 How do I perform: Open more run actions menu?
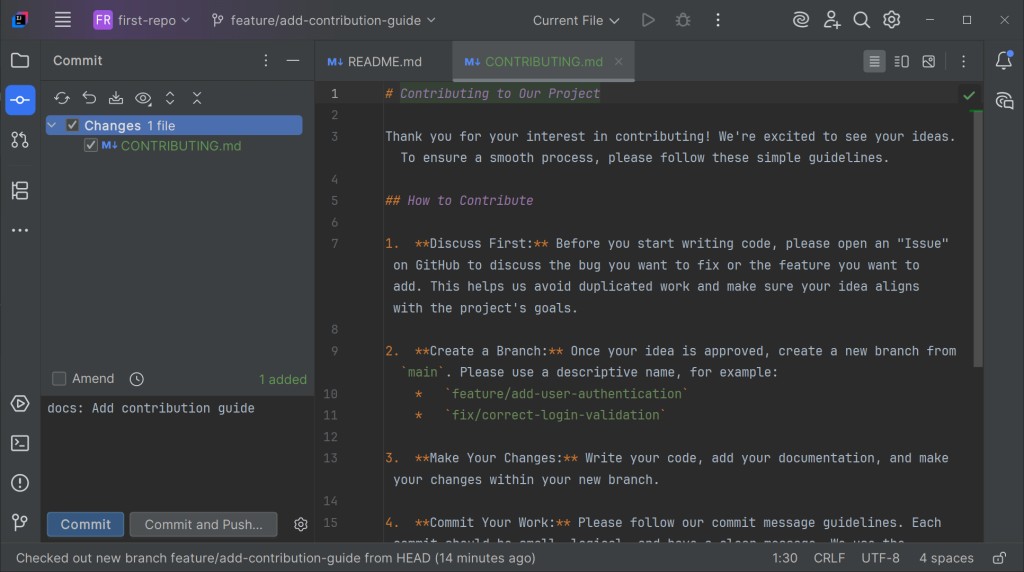tap(718, 20)
